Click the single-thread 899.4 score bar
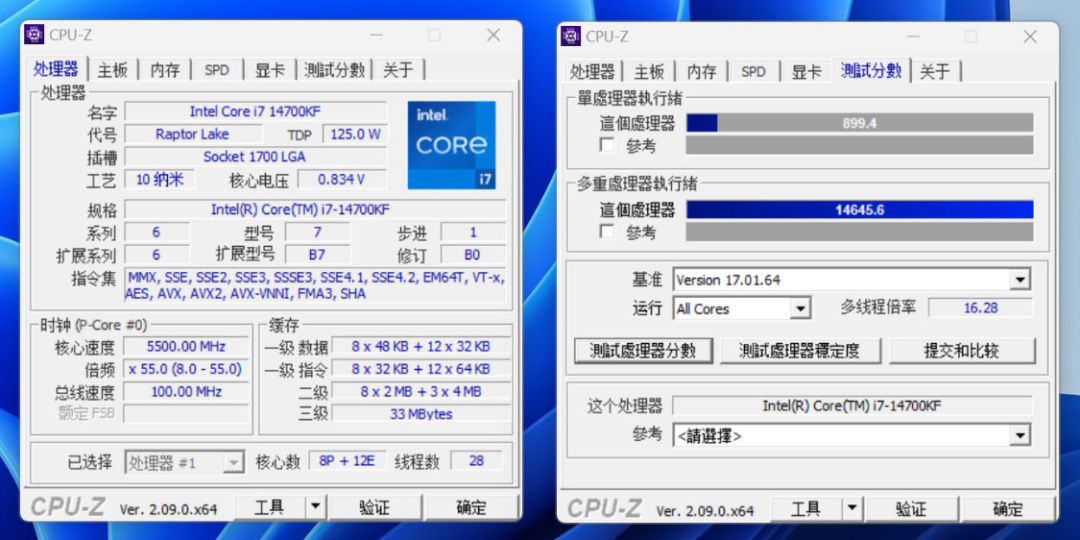This screenshot has width=1080, height=540. pos(860,123)
